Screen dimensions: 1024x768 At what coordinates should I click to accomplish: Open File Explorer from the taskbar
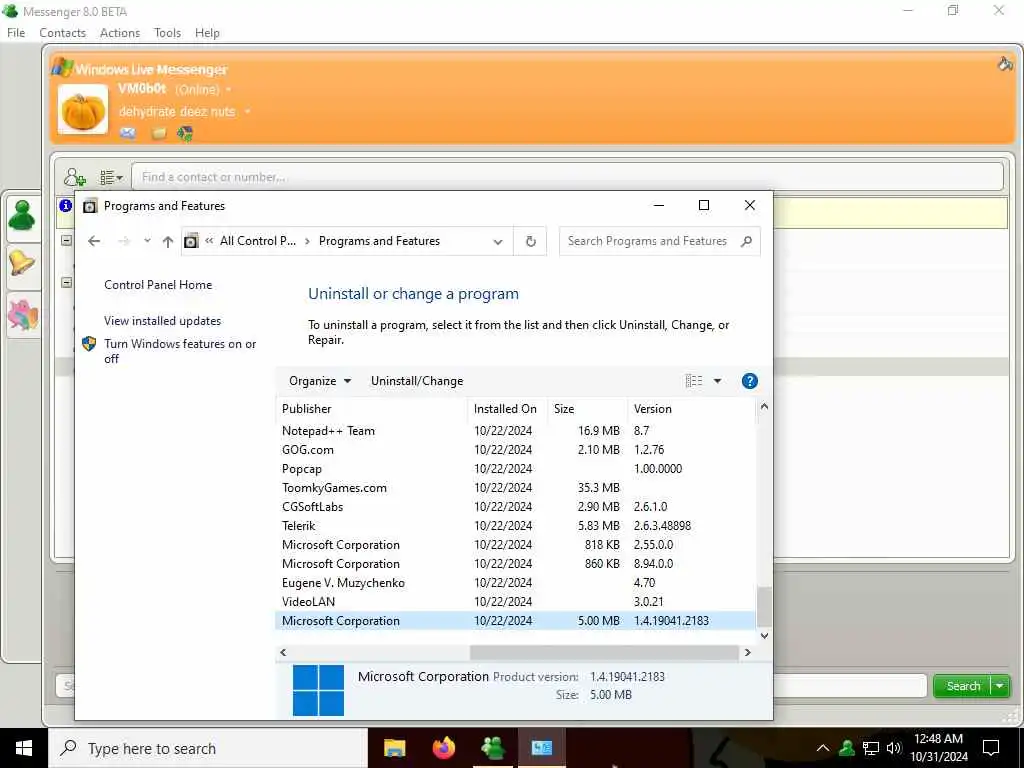coord(394,748)
